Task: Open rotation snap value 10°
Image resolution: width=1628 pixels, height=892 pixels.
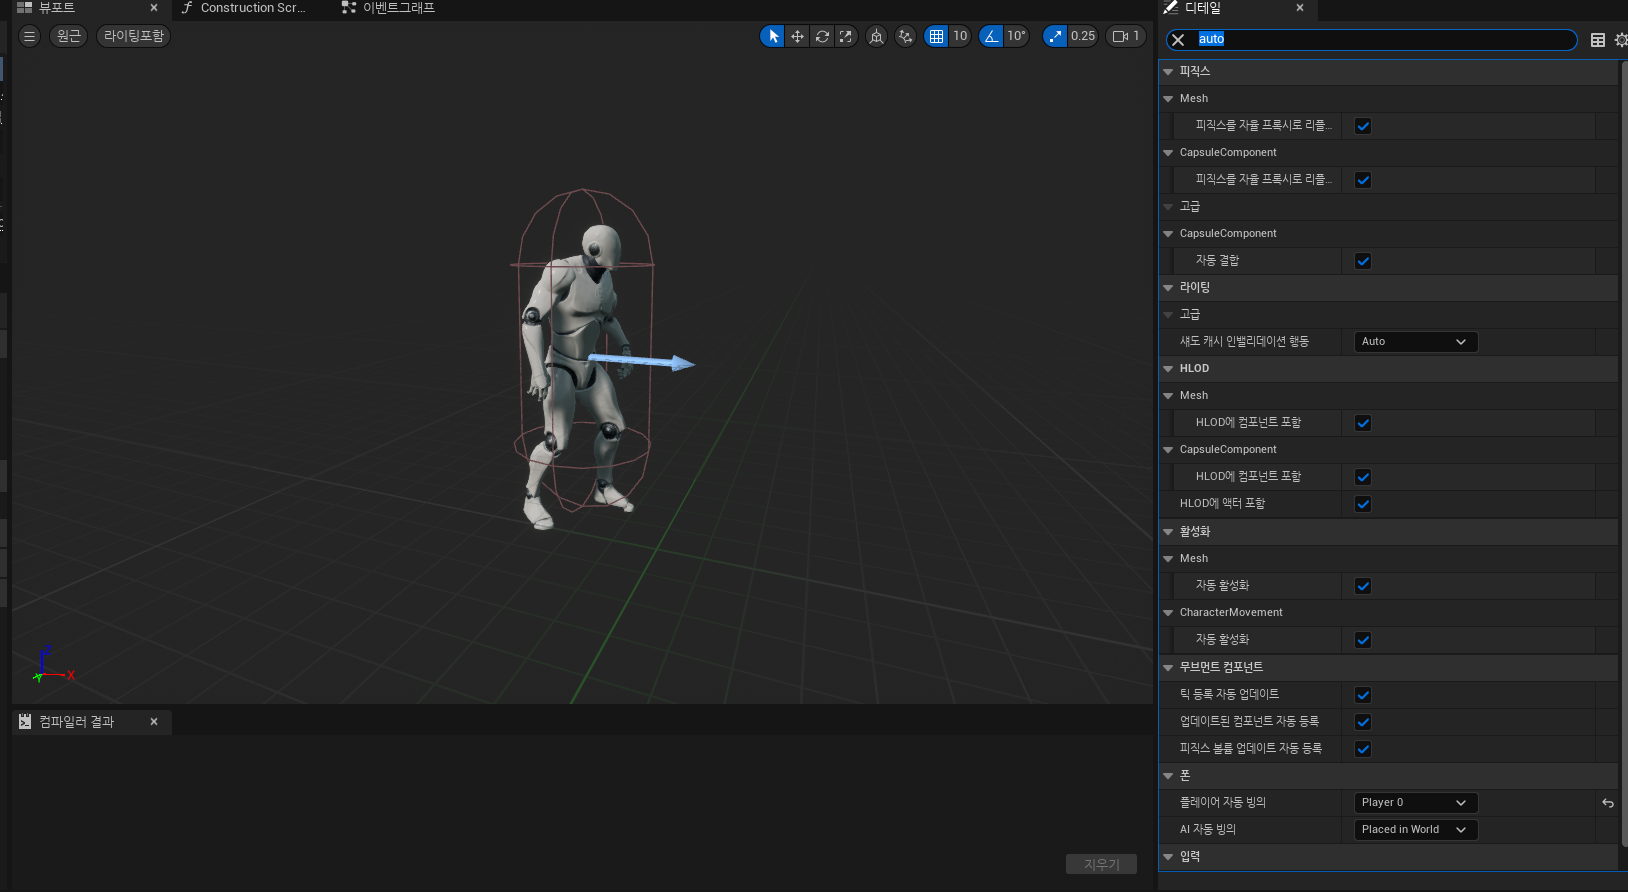Action: tap(1017, 36)
